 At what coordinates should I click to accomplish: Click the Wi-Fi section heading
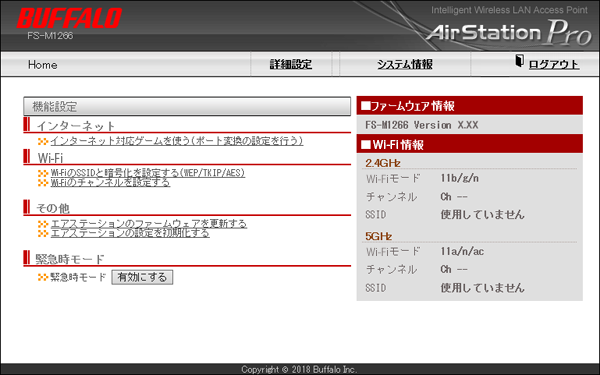click(x=50, y=158)
